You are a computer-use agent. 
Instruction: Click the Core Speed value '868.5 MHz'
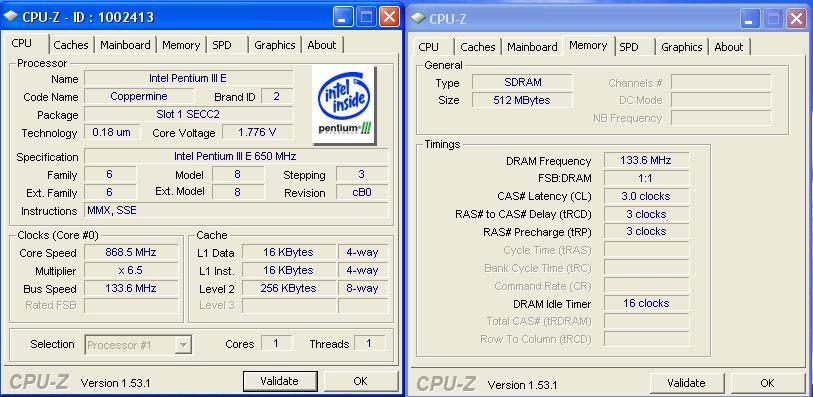point(131,252)
